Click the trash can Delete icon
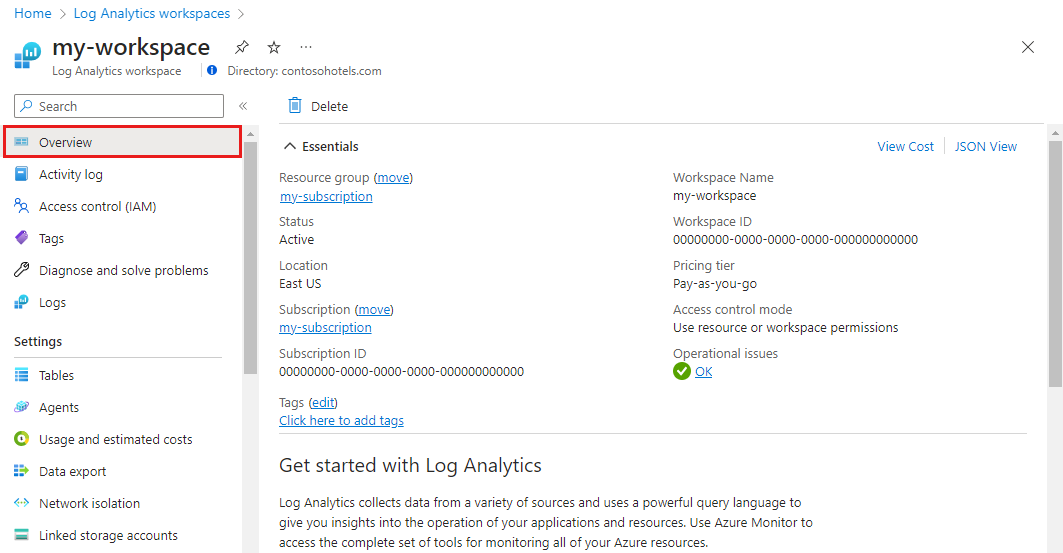1063x553 pixels. pos(295,106)
